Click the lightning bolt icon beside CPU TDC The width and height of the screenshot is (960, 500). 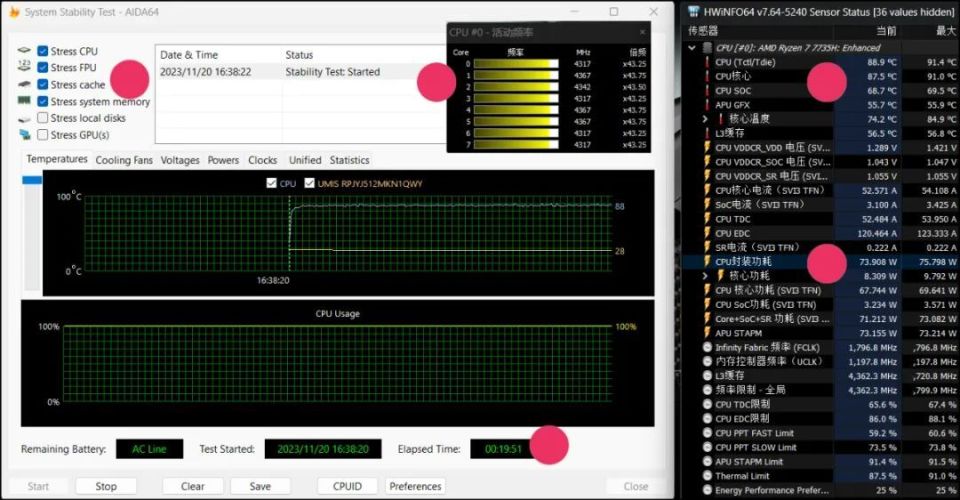pyautogui.click(x=706, y=219)
